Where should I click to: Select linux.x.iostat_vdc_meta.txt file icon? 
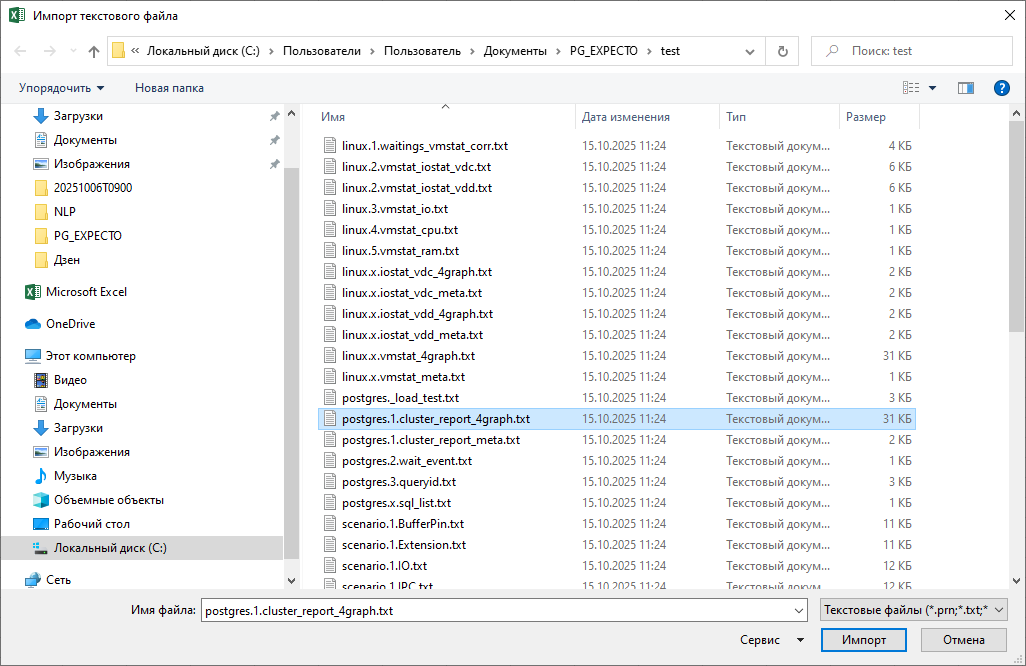(330, 292)
